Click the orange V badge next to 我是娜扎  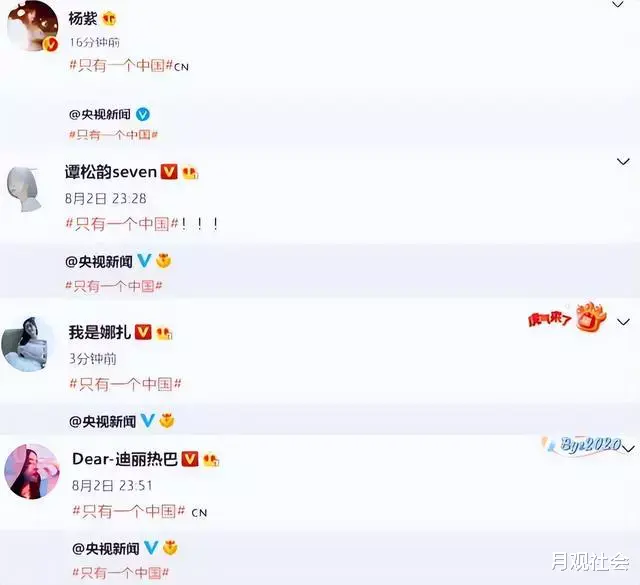143,332
